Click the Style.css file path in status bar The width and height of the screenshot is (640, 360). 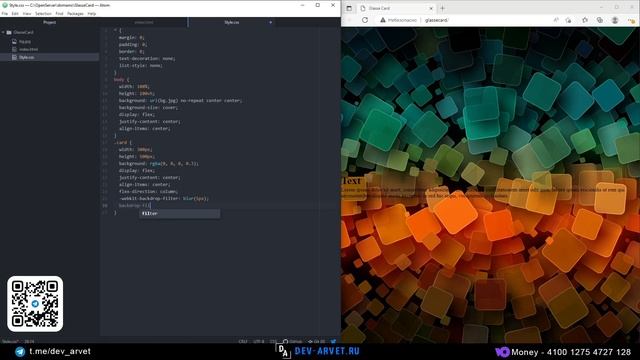pyautogui.click(x=10, y=341)
